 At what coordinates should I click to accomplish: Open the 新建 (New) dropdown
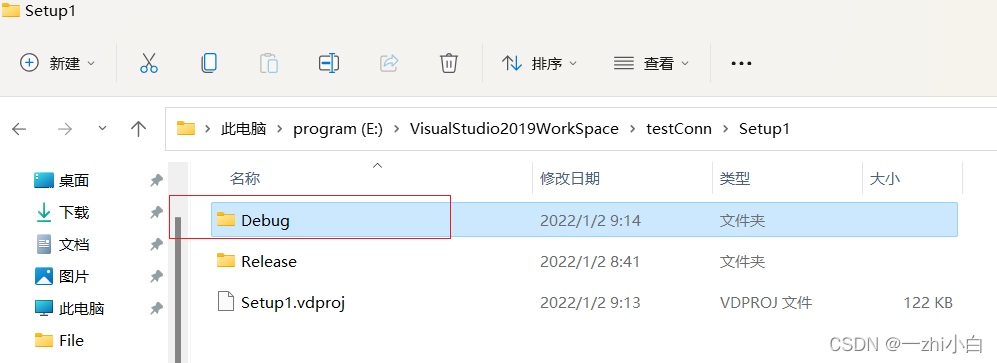click(x=58, y=63)
